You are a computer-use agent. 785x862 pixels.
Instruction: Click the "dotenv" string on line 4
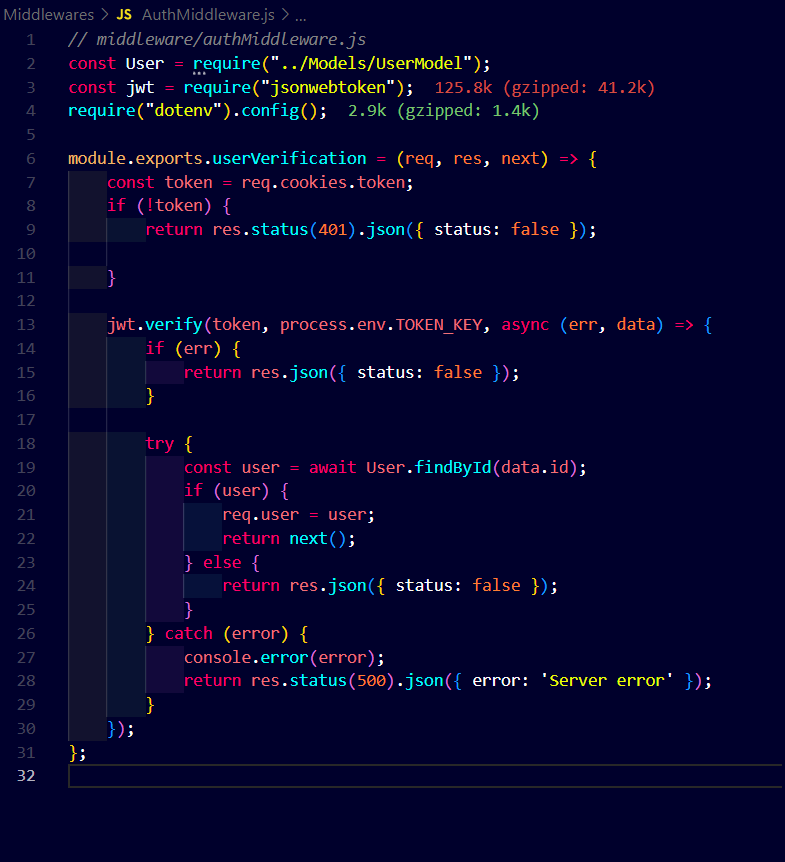(184, 110)
